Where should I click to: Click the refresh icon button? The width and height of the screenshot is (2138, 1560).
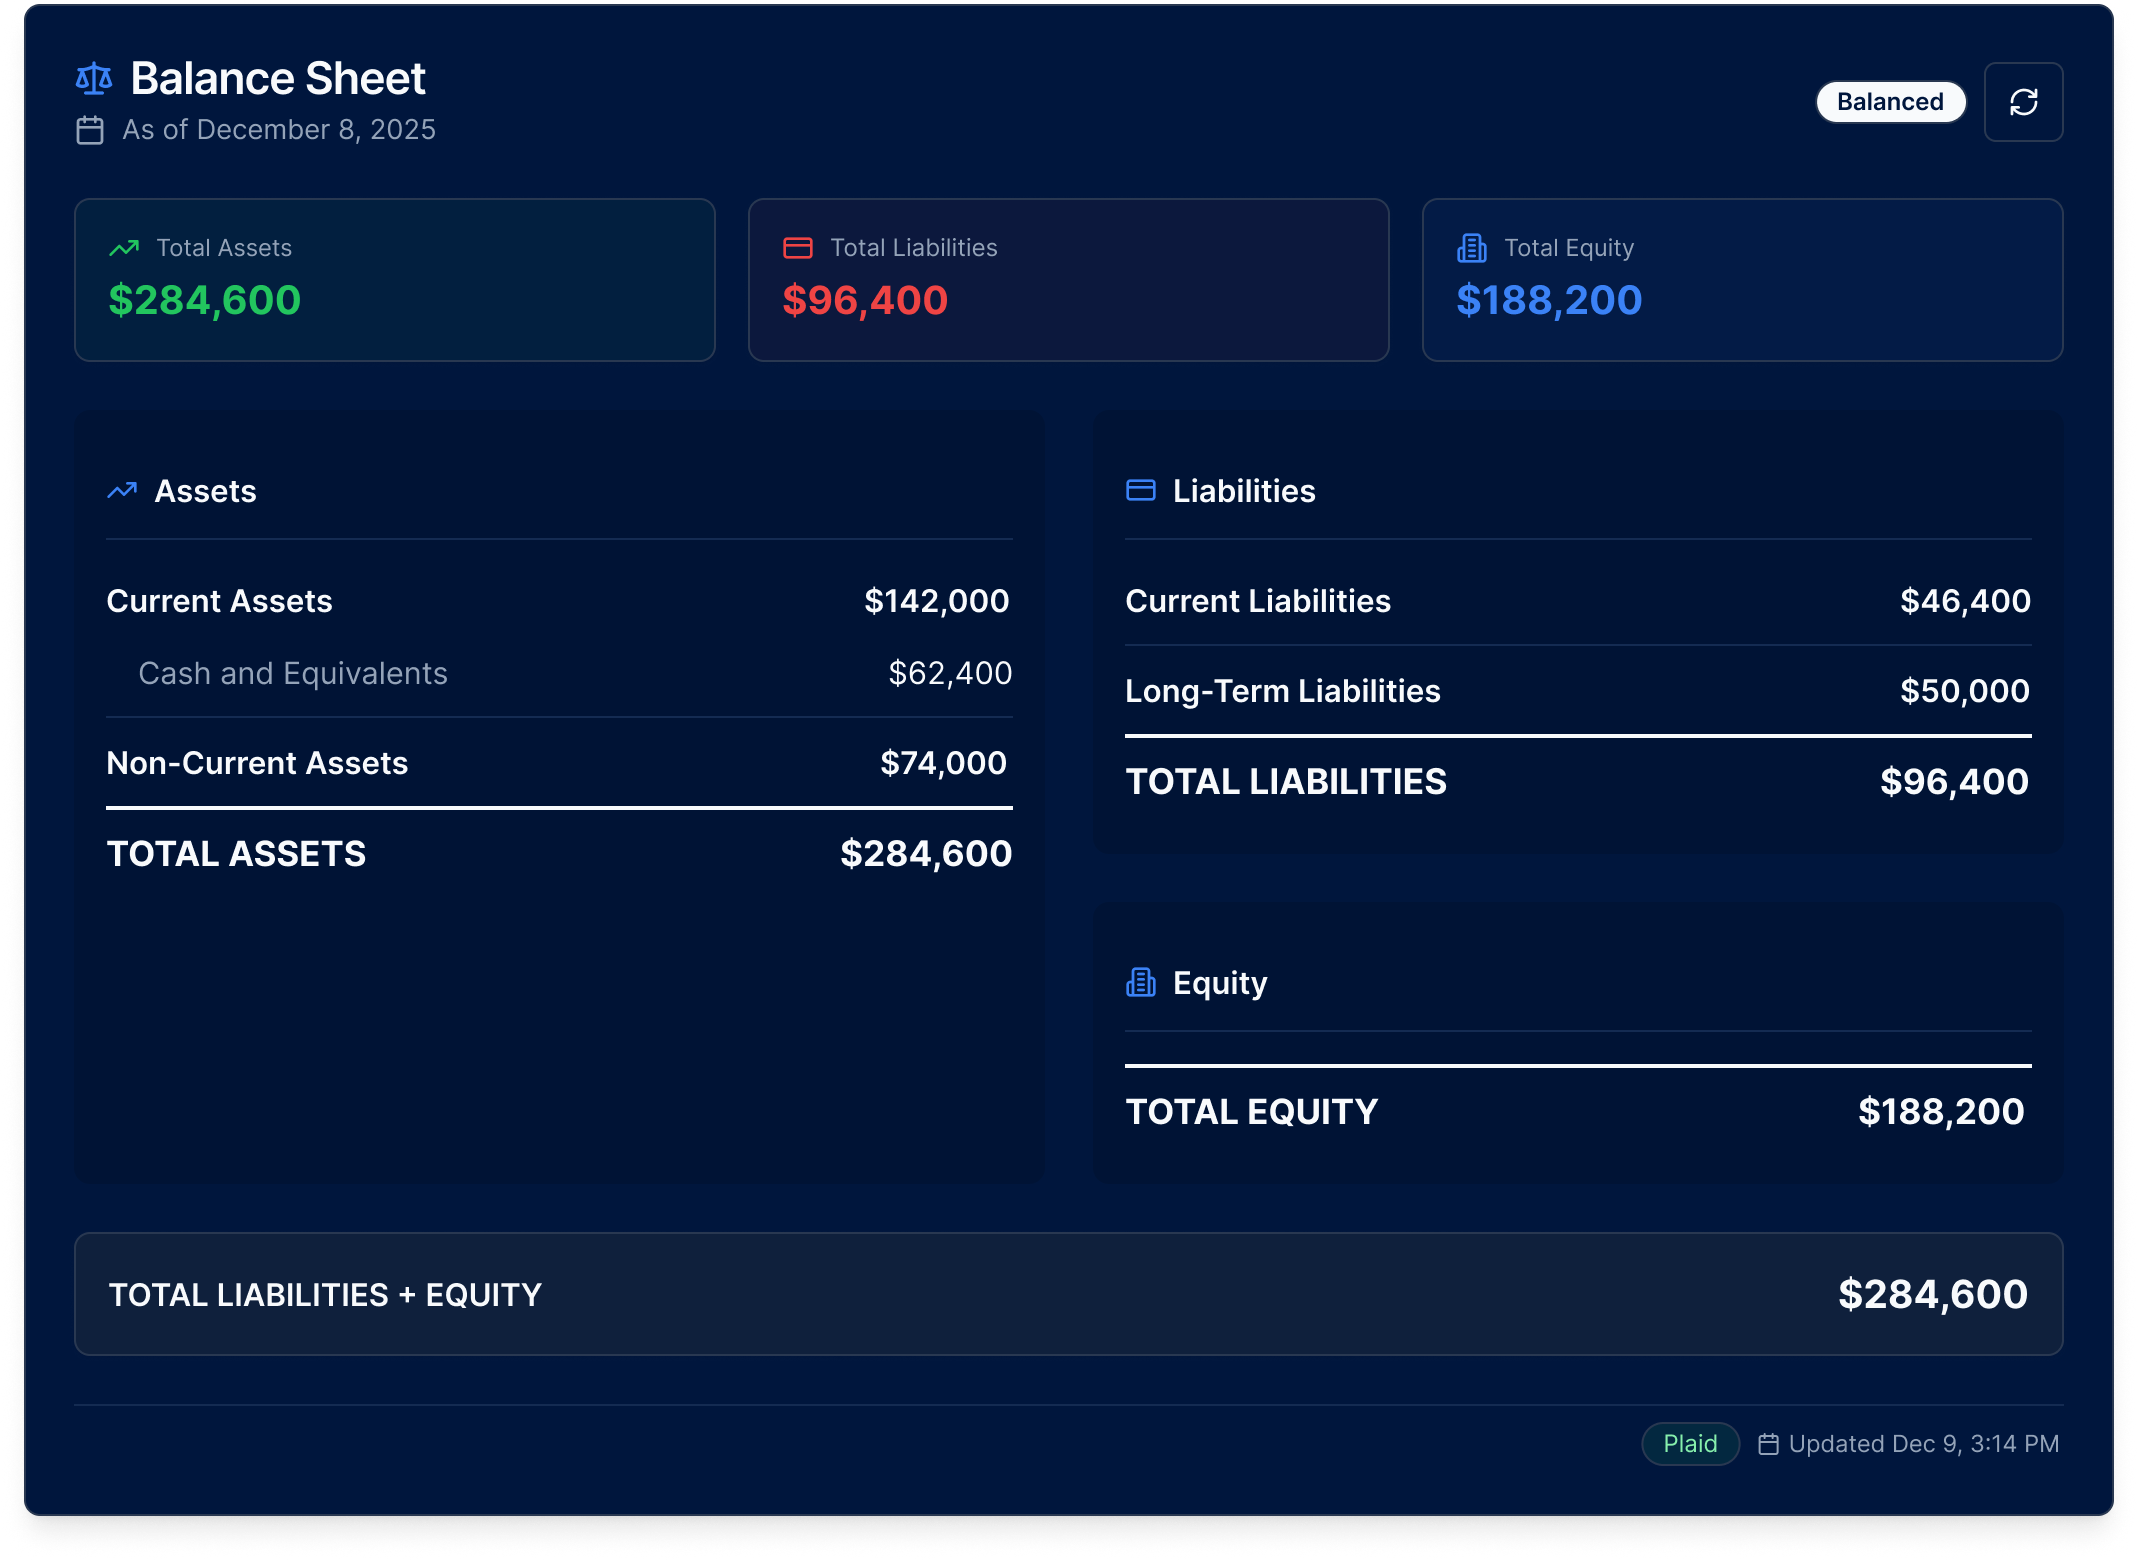pos(2022,102)
